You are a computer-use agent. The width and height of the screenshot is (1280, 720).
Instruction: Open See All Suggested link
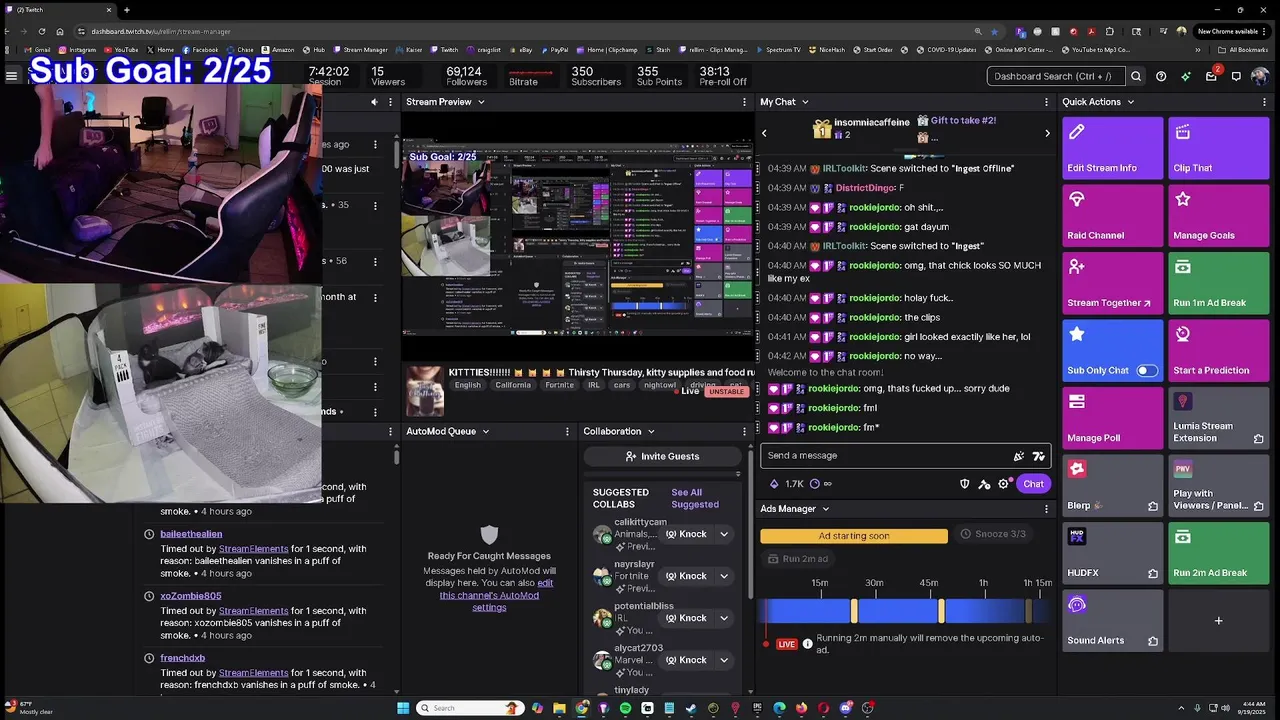(x=695, y=498)
